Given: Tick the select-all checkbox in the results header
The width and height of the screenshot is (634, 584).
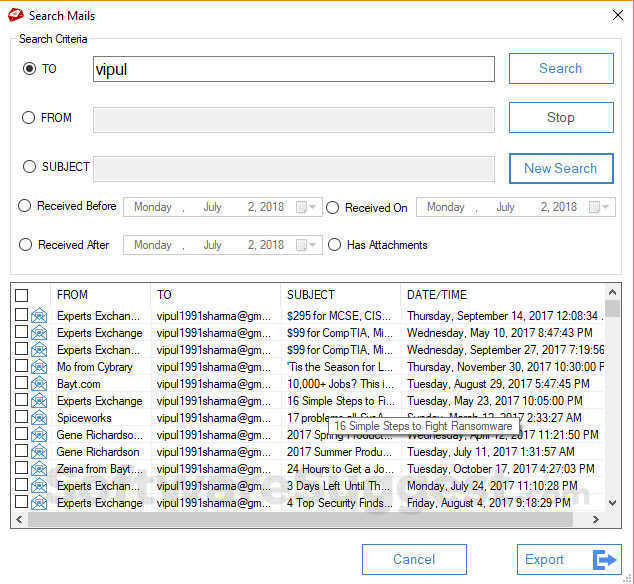Looking at the screenshot, I should point(21,295).
